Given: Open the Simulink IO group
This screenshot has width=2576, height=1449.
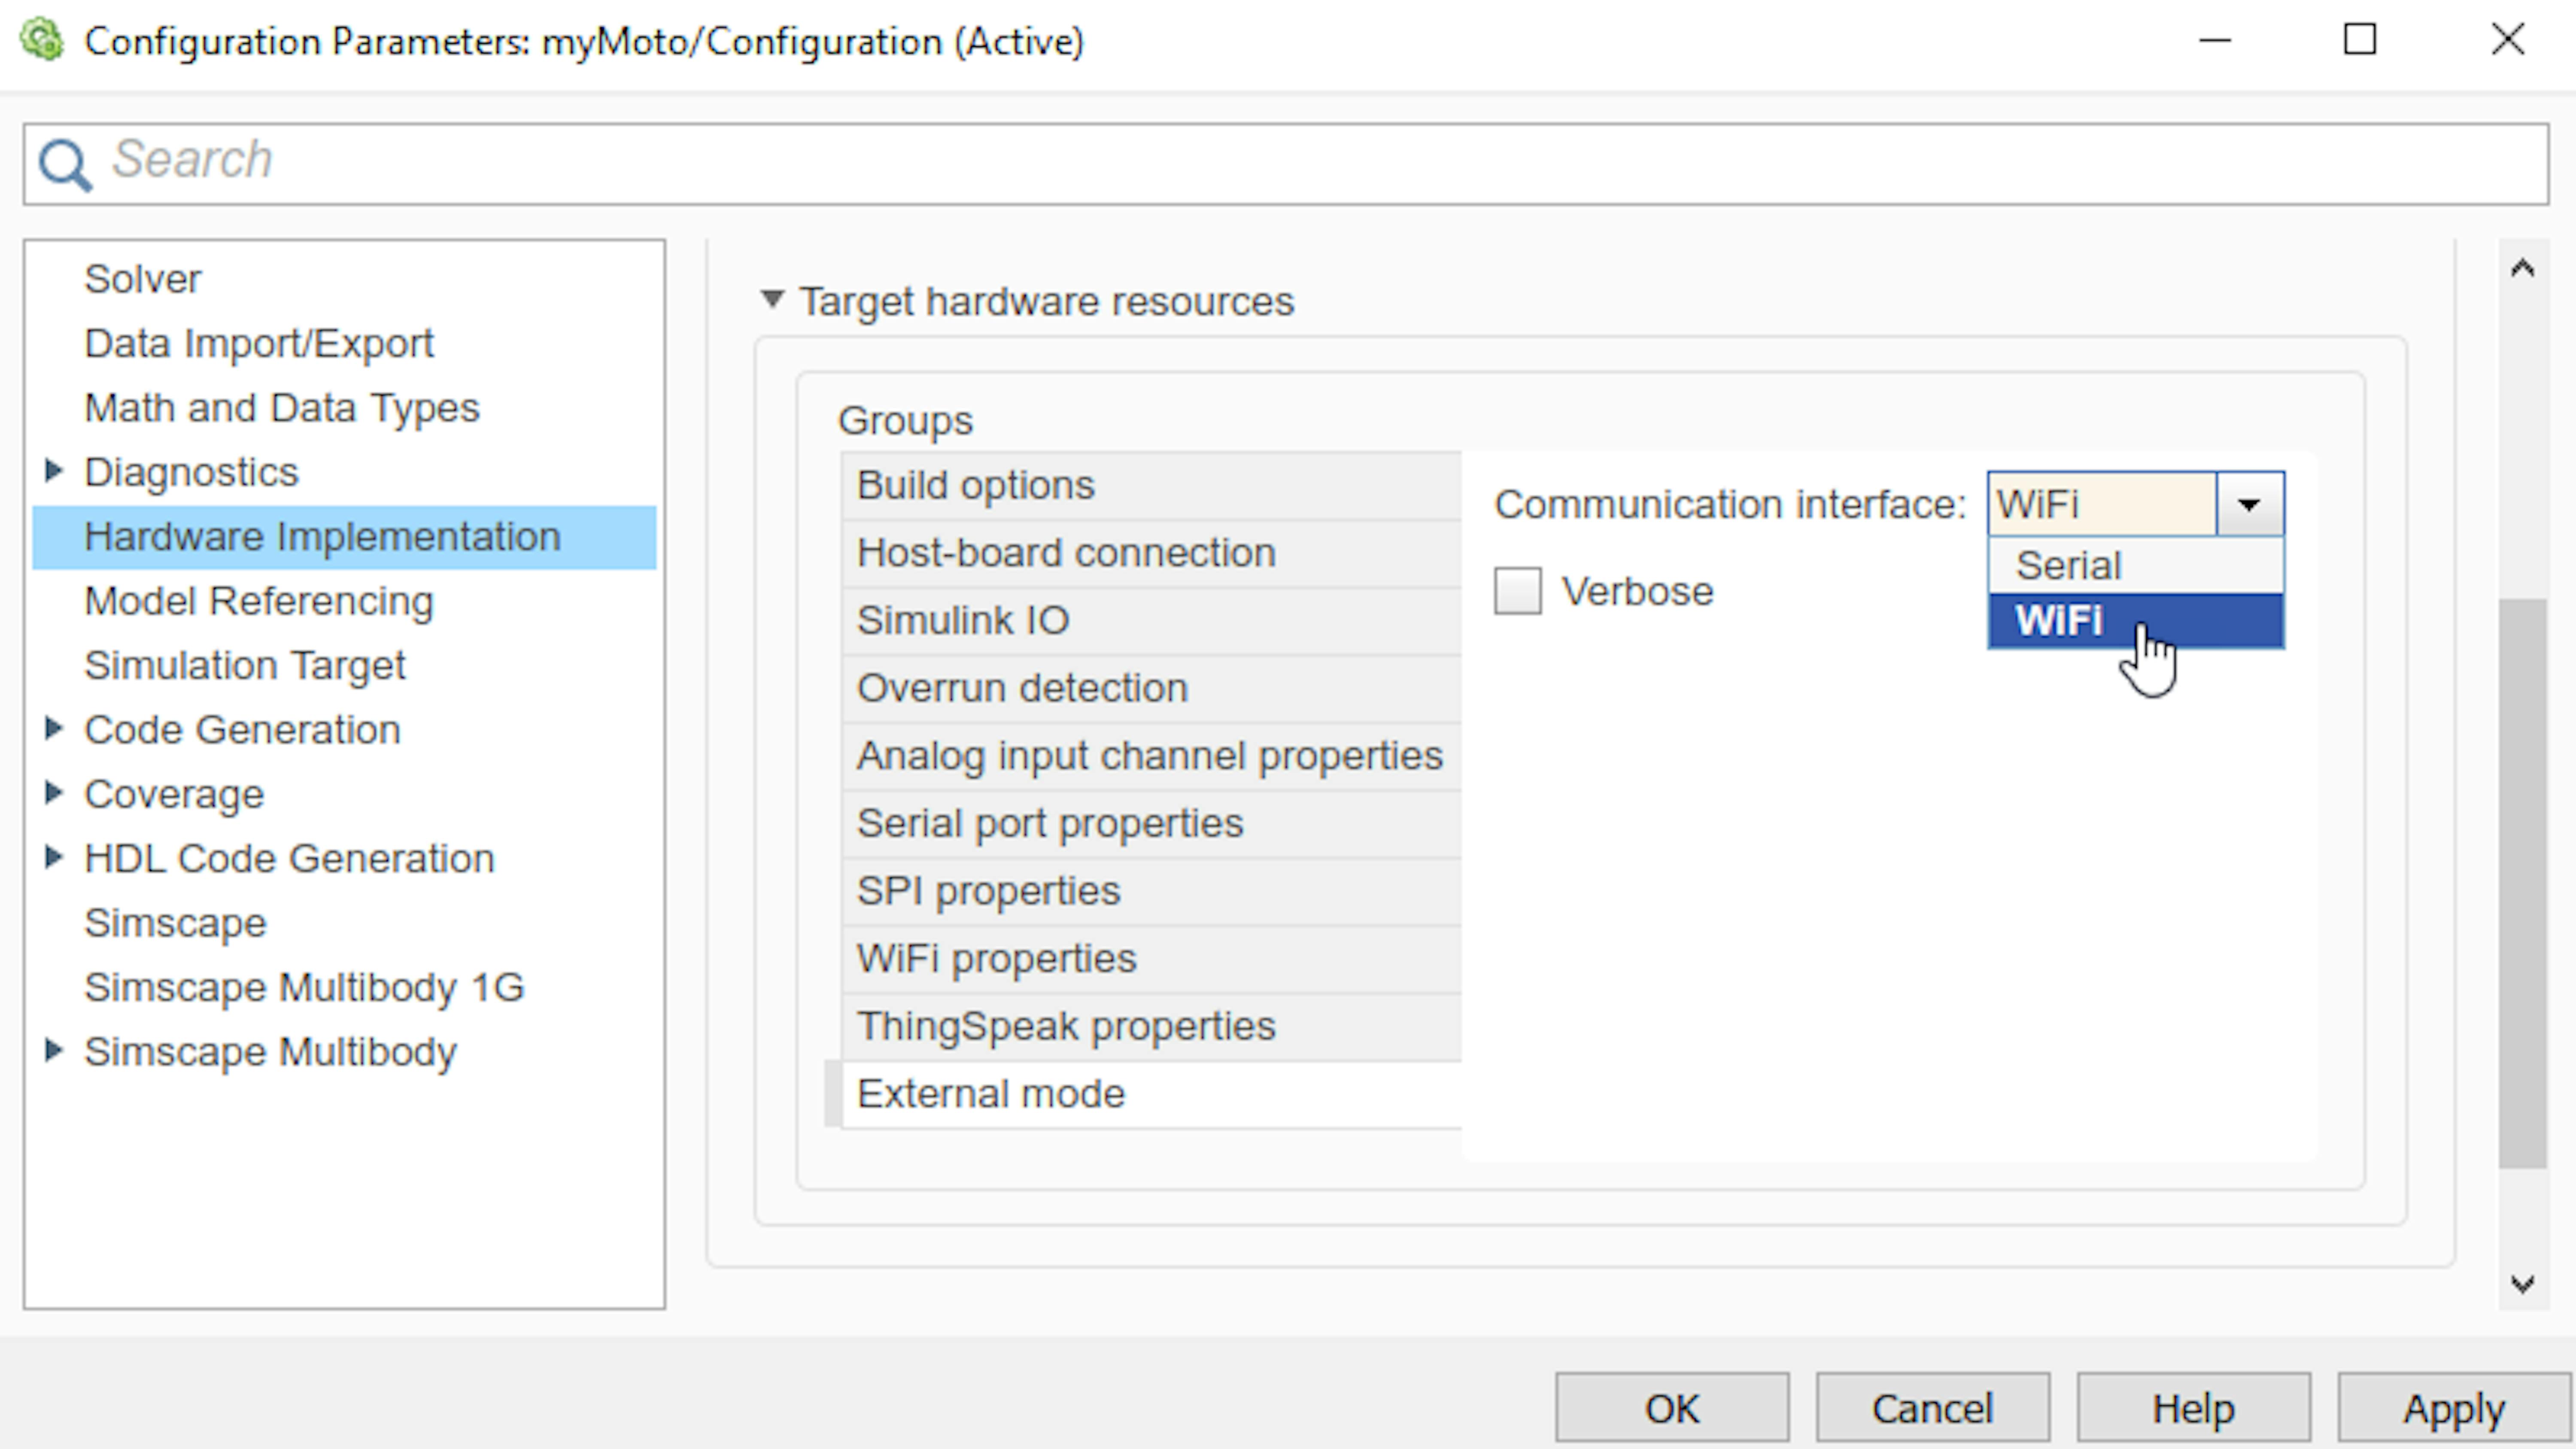Looking at the screenshot, I should click(x=1151, y=621).
